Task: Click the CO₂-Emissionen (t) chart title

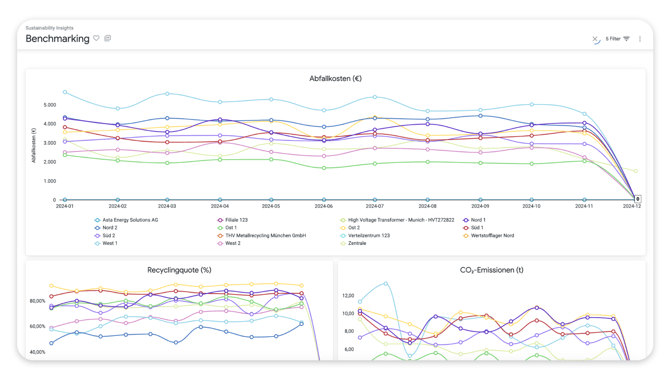Action: (x=491, y=270)
